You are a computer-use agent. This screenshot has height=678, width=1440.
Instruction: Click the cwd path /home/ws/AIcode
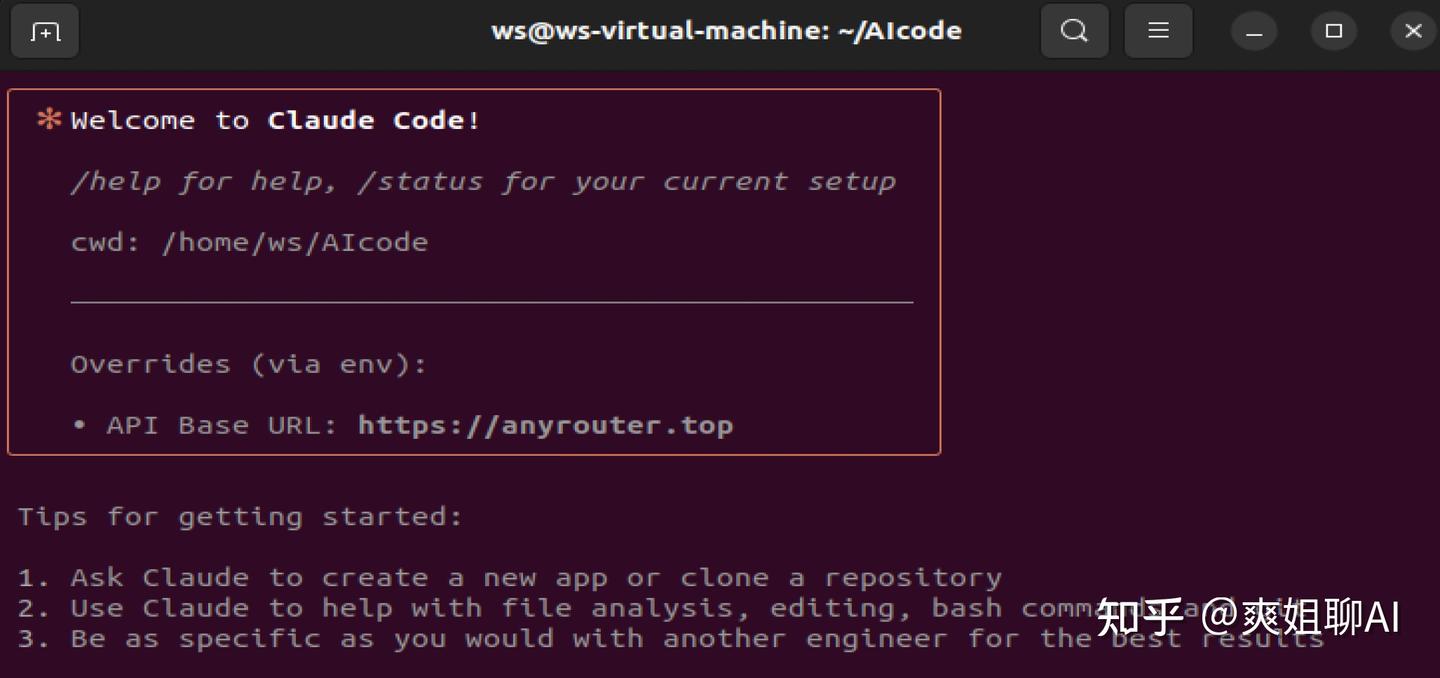pyautogui.click(x=294, y=243)
